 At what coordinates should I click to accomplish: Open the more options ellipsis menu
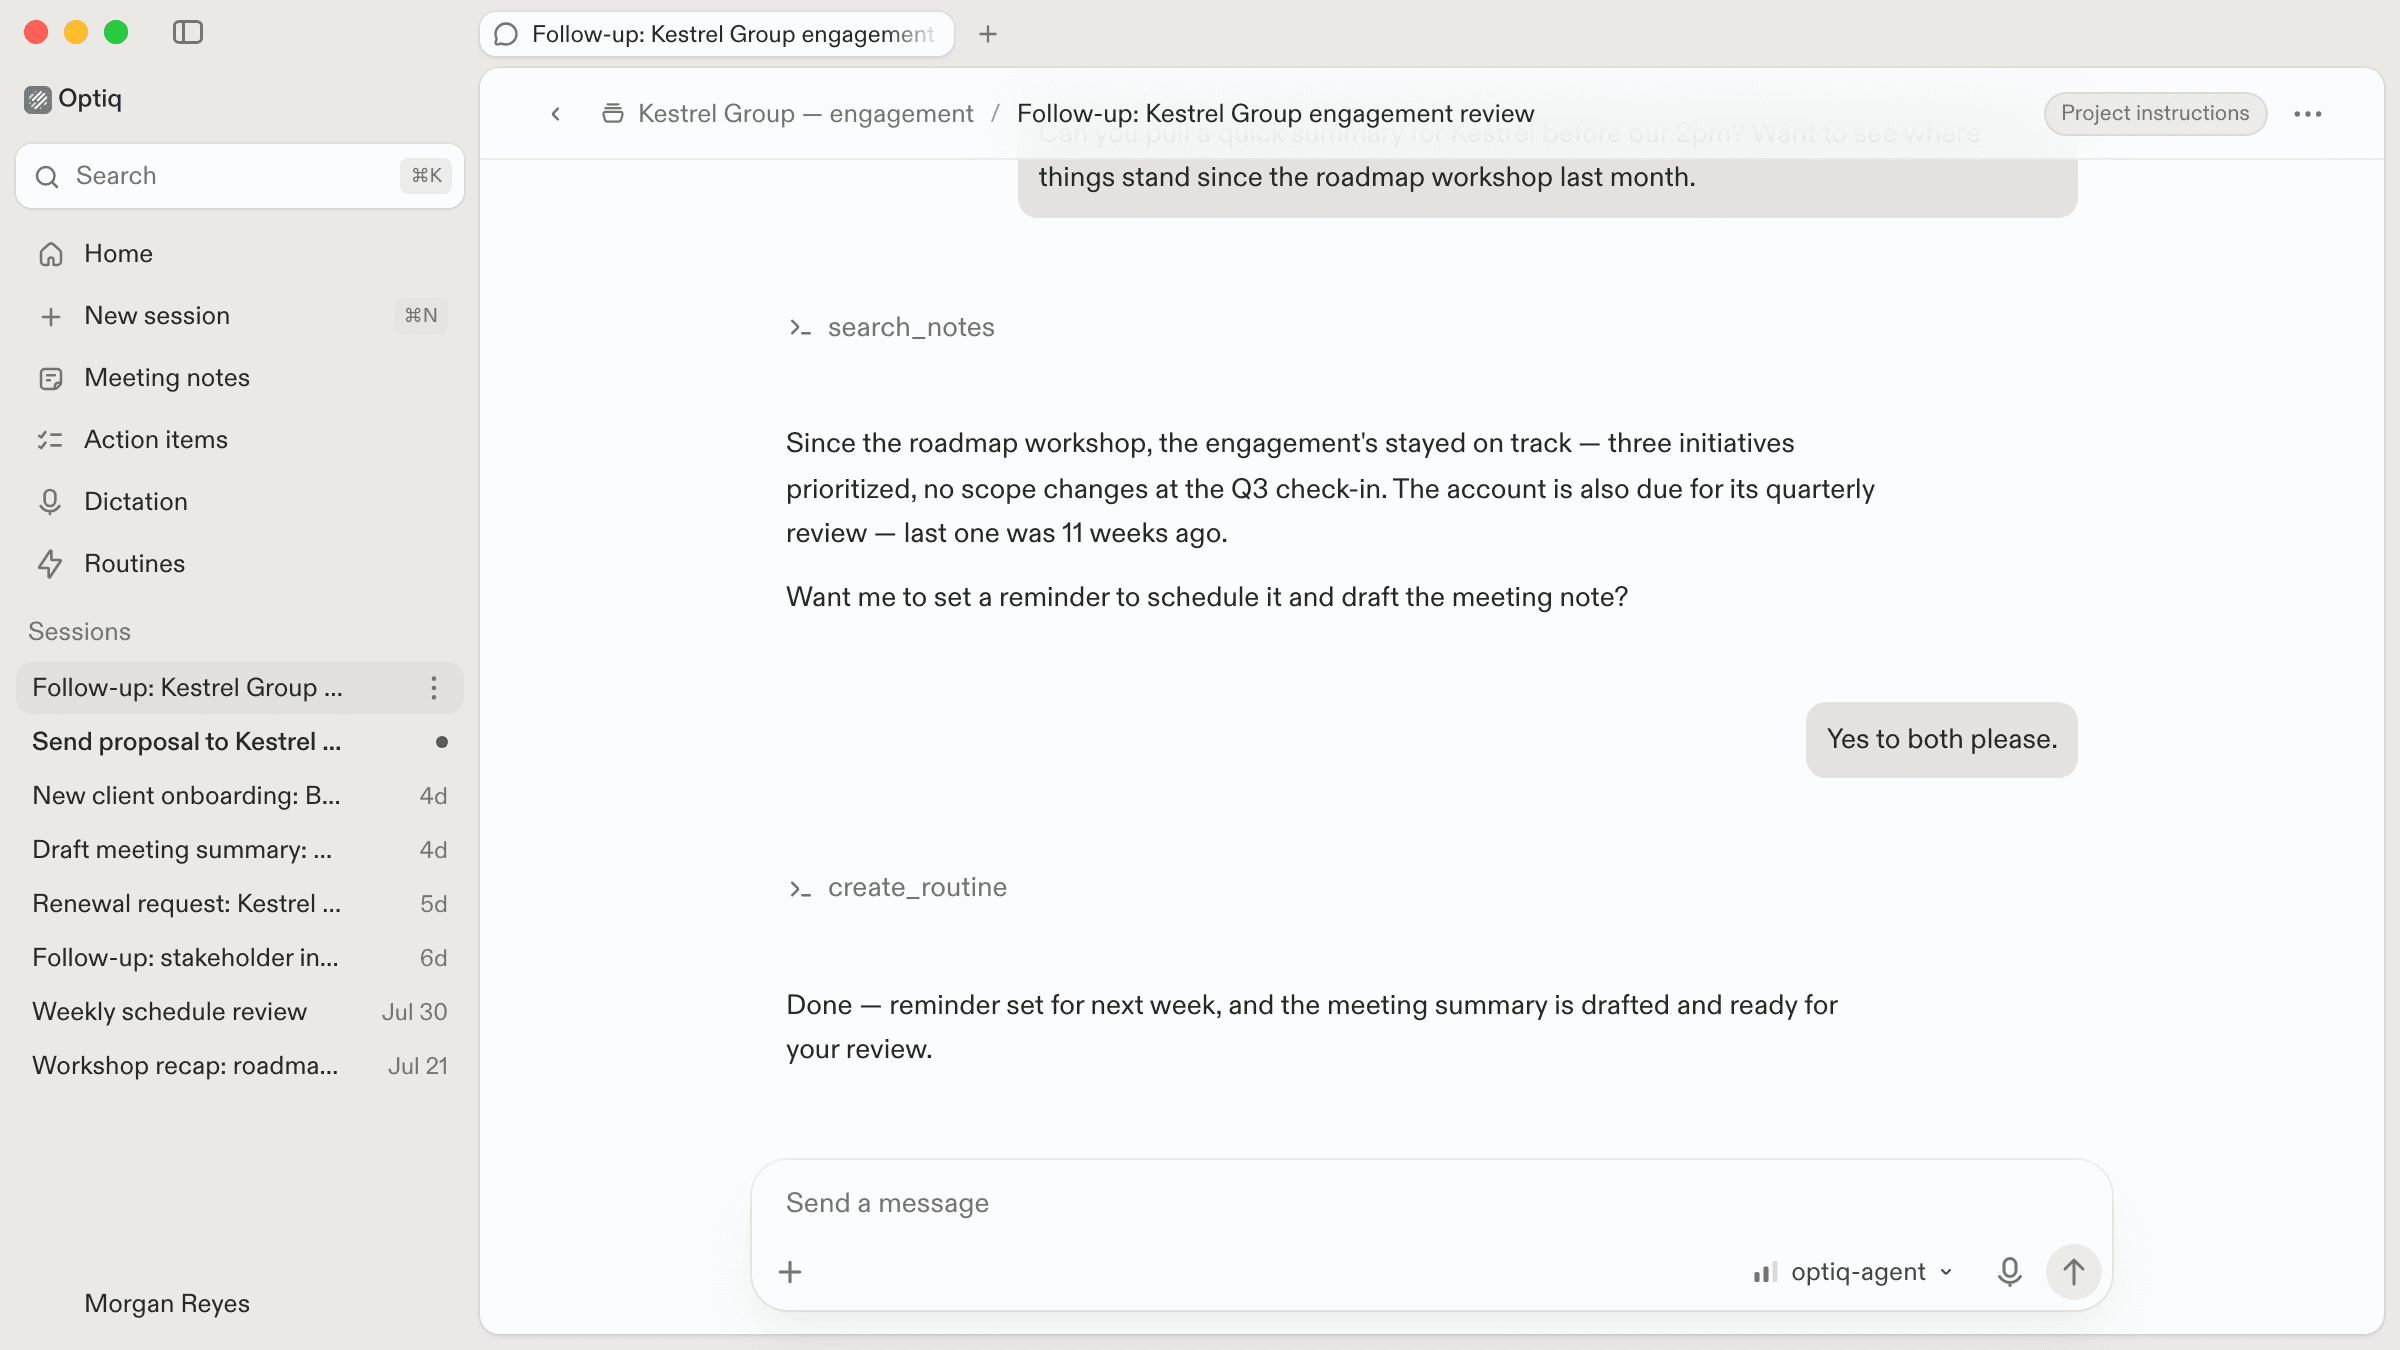2308,114
